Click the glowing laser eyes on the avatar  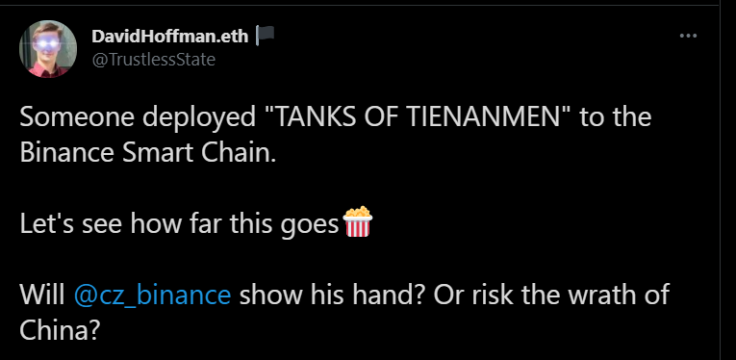pyautogui.click(x=47, y=44)
